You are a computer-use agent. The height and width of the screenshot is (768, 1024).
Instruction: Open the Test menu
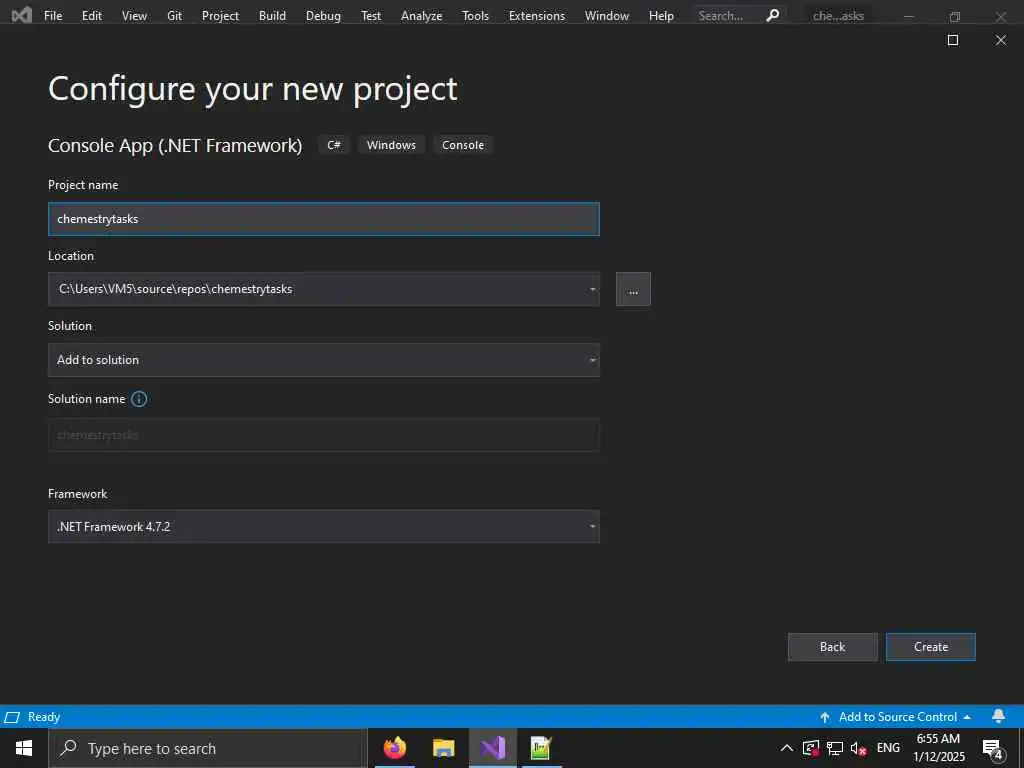coord(371,16)
